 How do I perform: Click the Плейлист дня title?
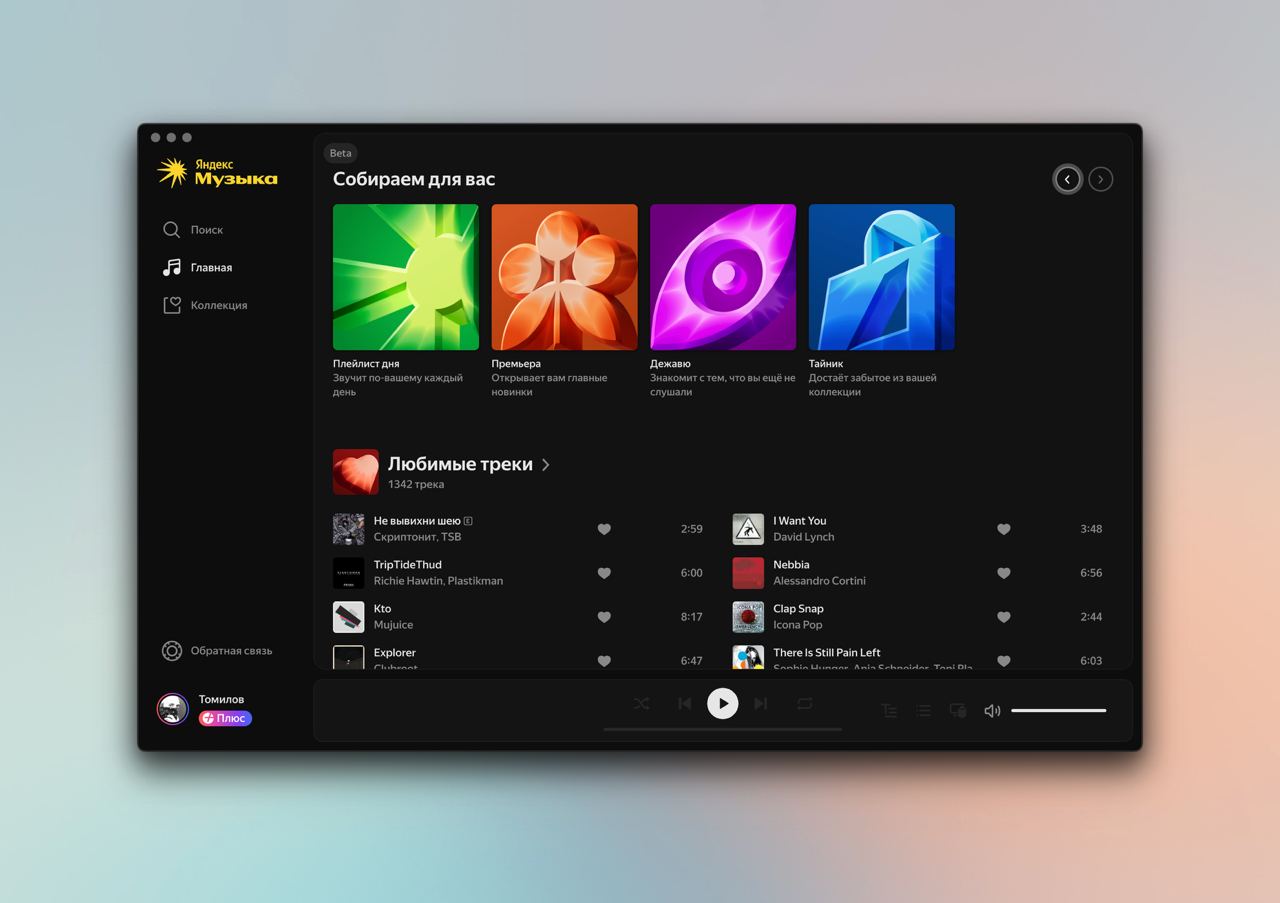pyautogui.click(x=366, y=364)
